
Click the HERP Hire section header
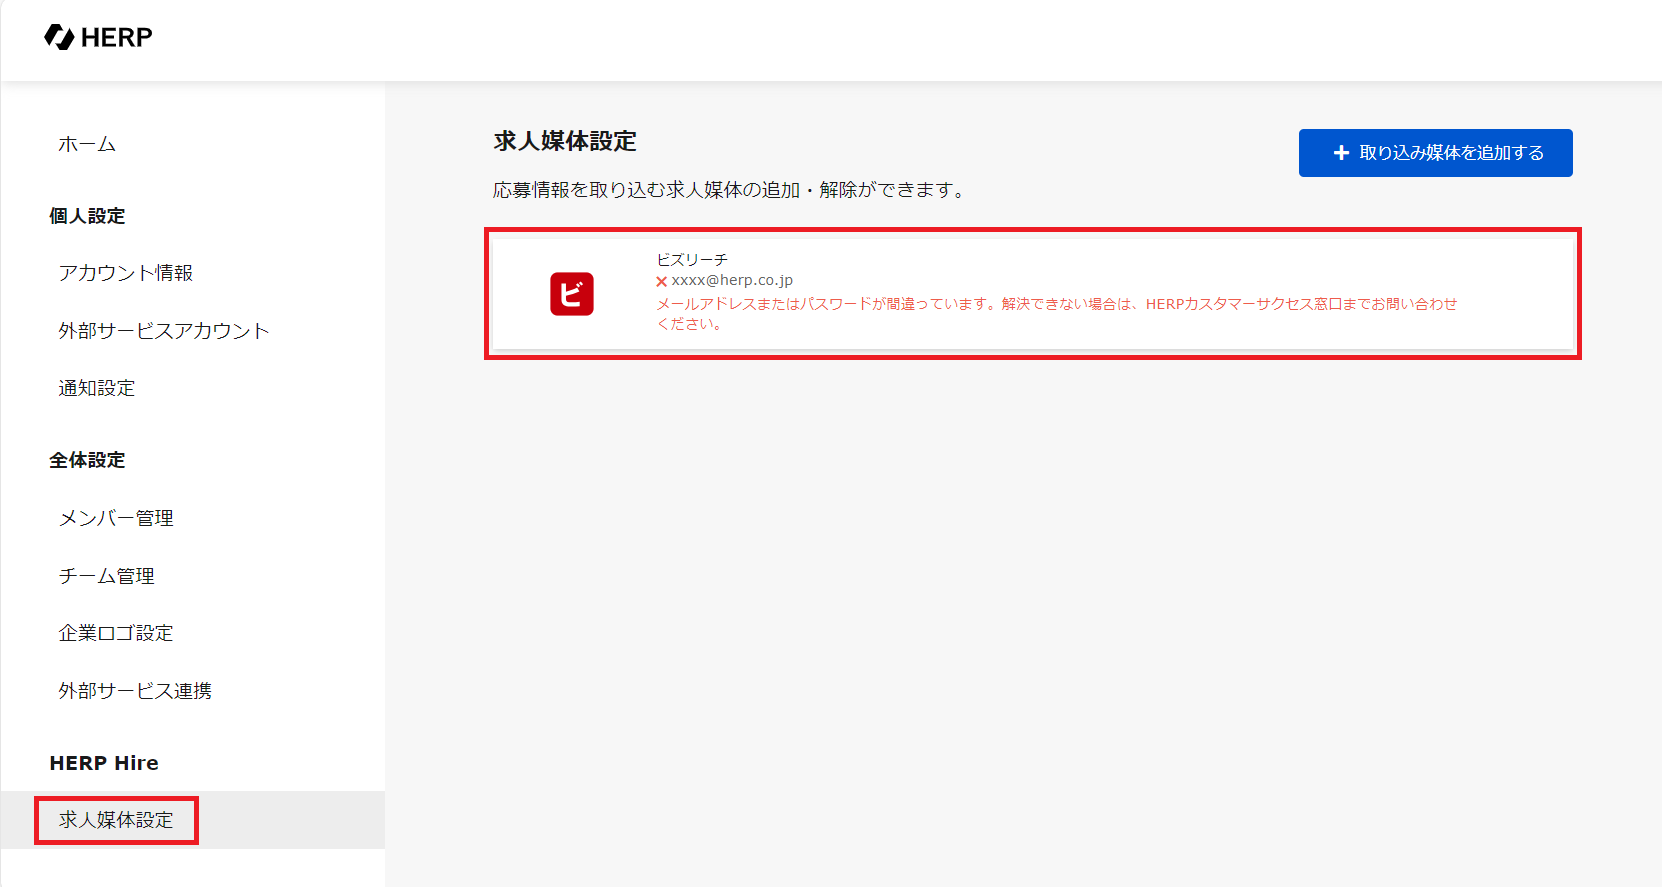[x=104, y=763]
